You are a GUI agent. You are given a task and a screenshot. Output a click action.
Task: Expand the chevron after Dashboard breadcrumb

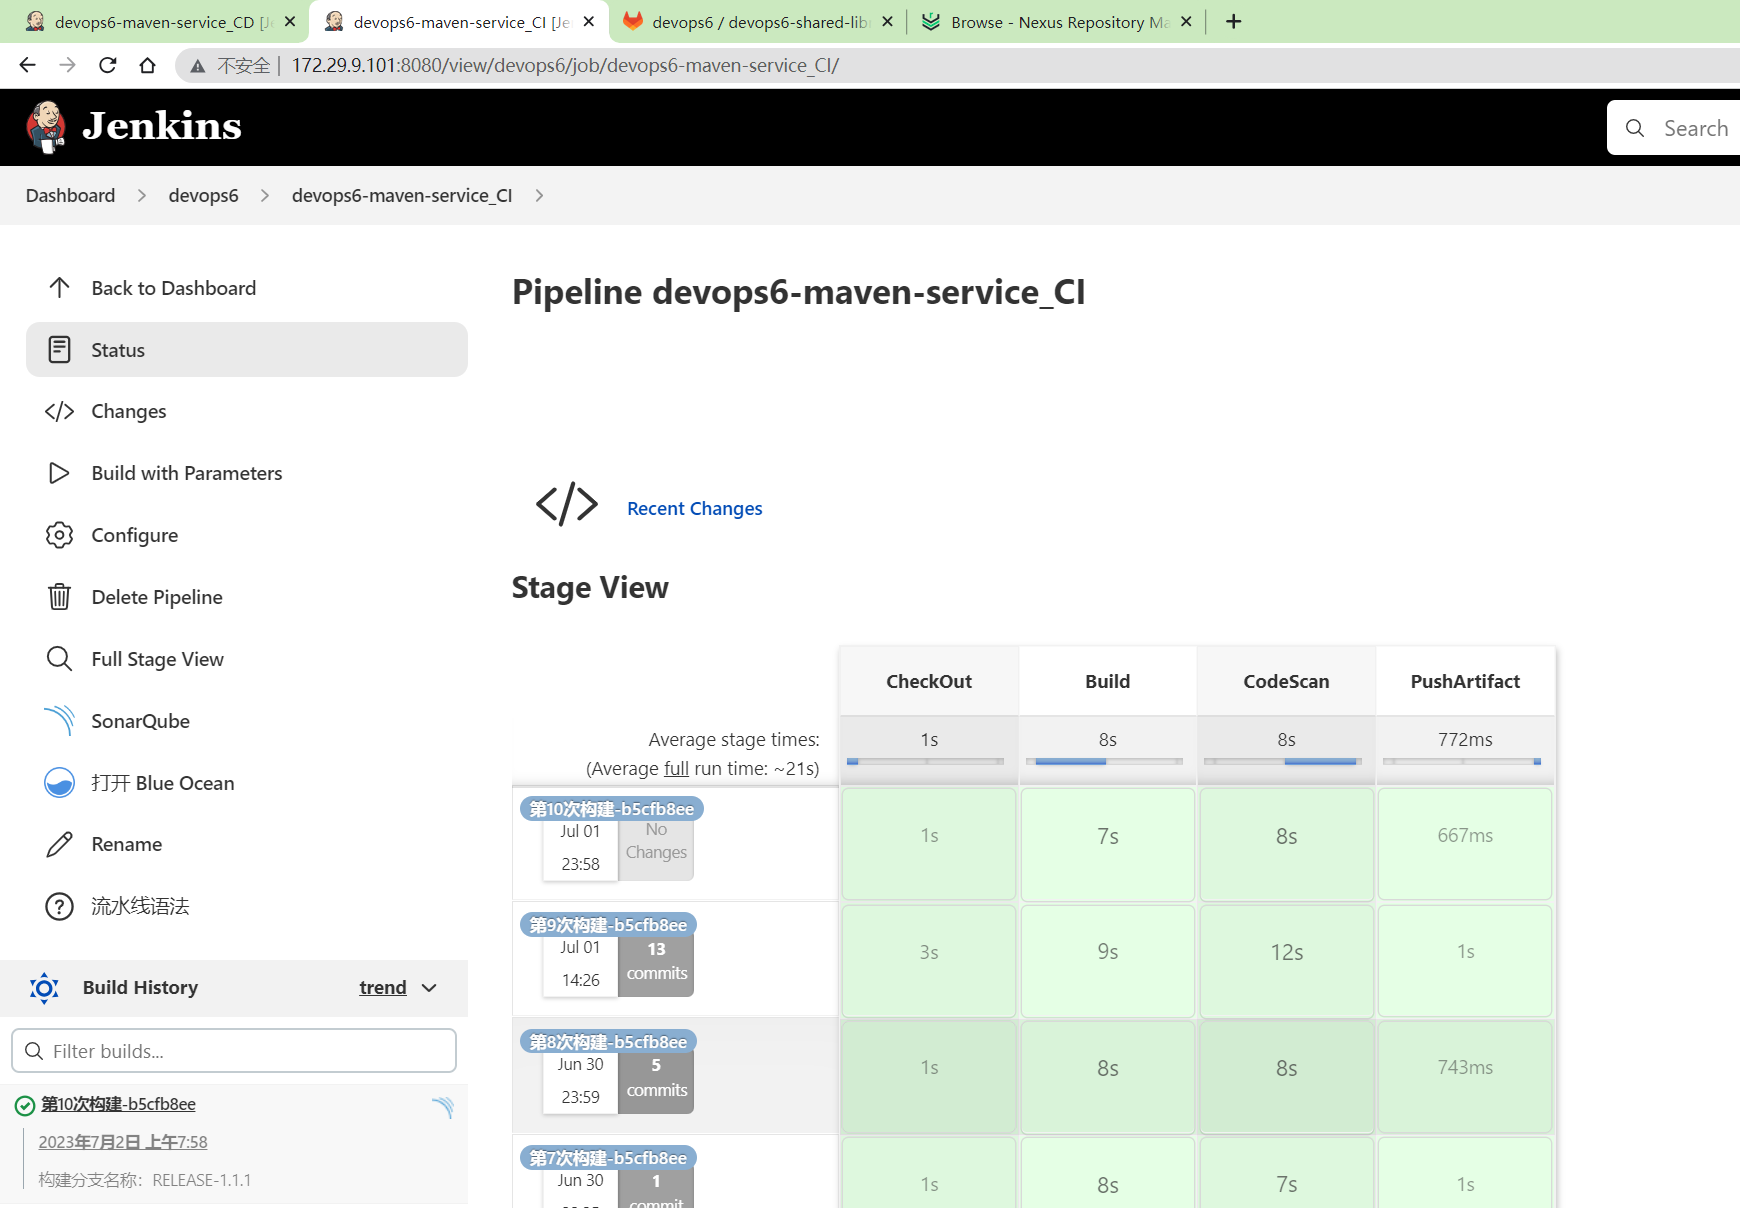pyautogui.click(x=142, y=196)
